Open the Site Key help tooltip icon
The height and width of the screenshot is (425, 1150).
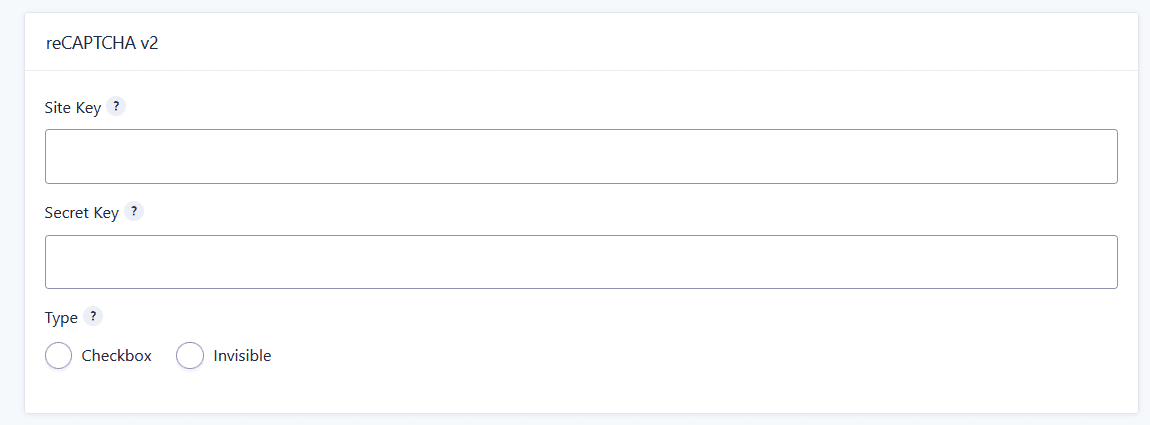pyautogui.click(x=116, y=106)
